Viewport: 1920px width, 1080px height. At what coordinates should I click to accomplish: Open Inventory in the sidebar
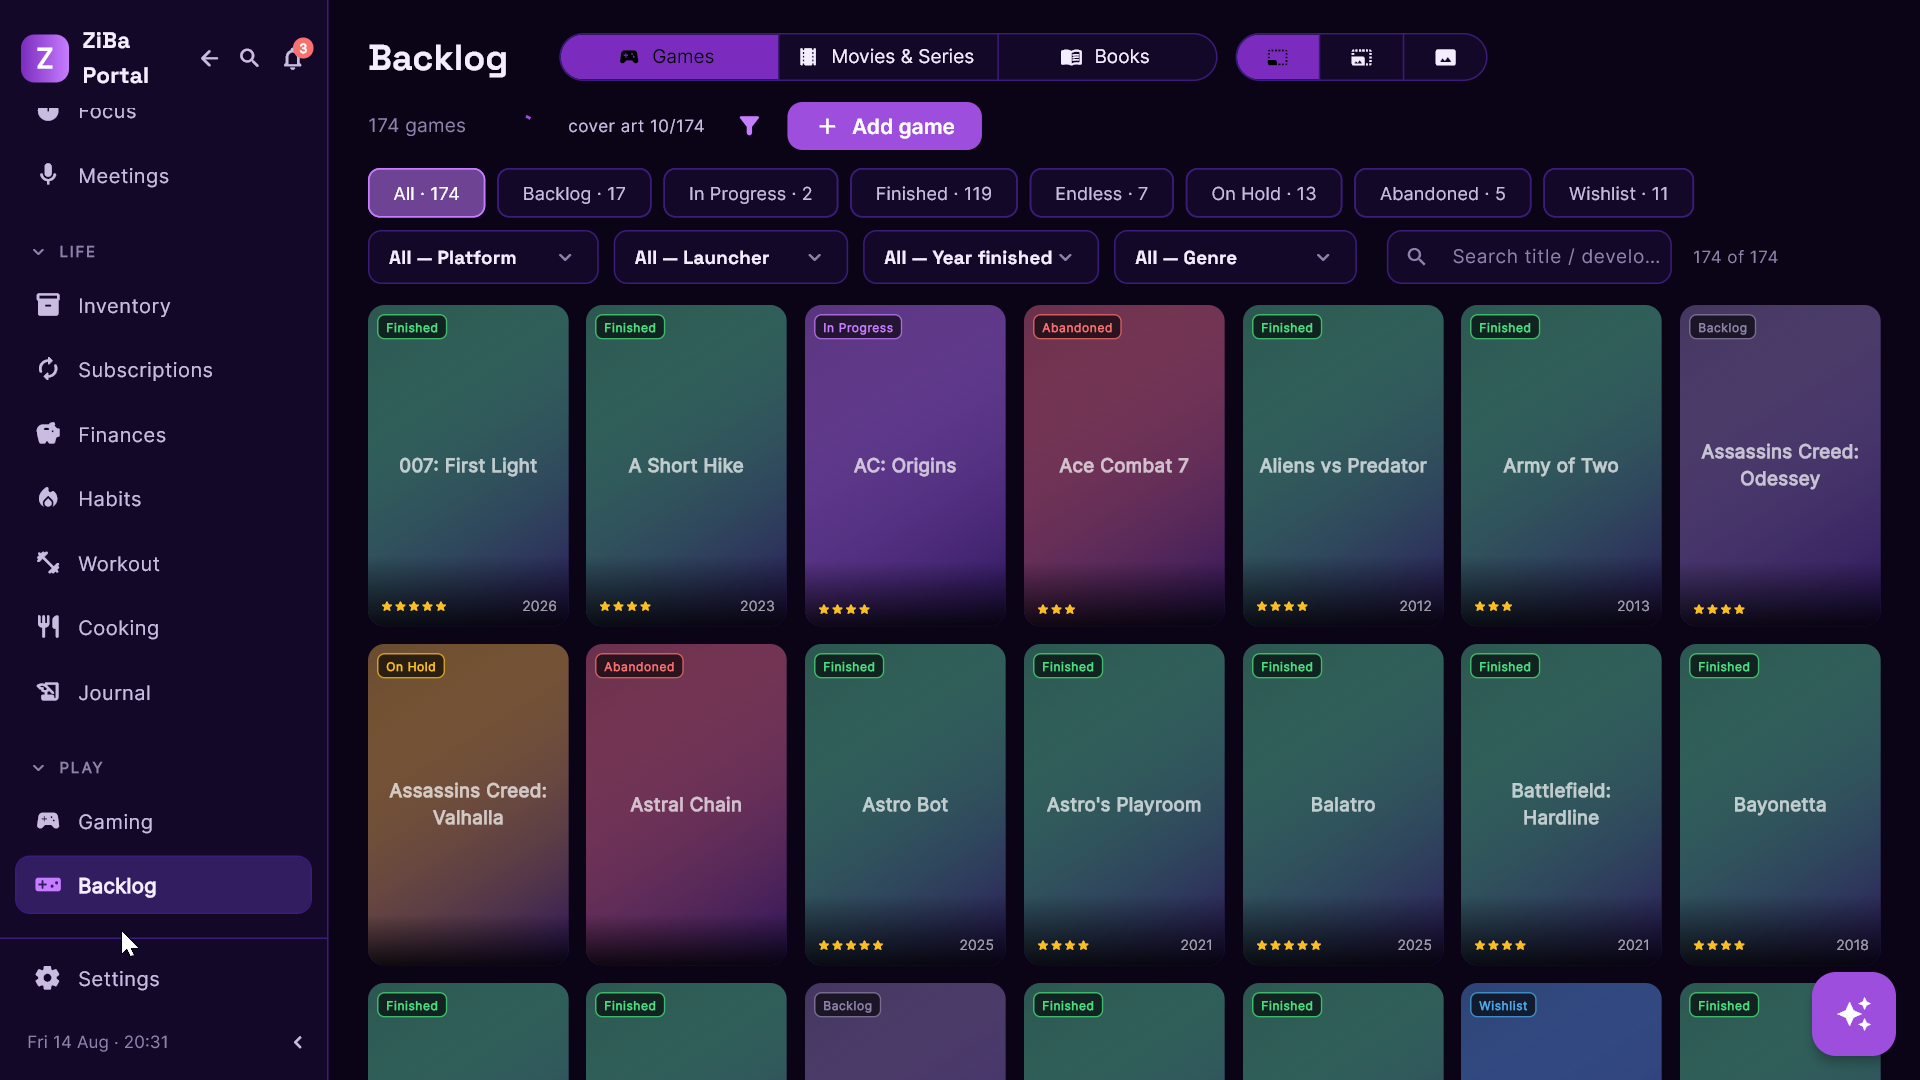(x=163, y=306)
